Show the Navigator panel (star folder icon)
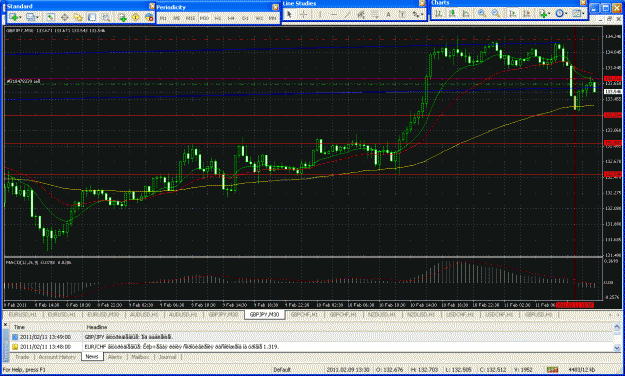 [x=78, y=17]
